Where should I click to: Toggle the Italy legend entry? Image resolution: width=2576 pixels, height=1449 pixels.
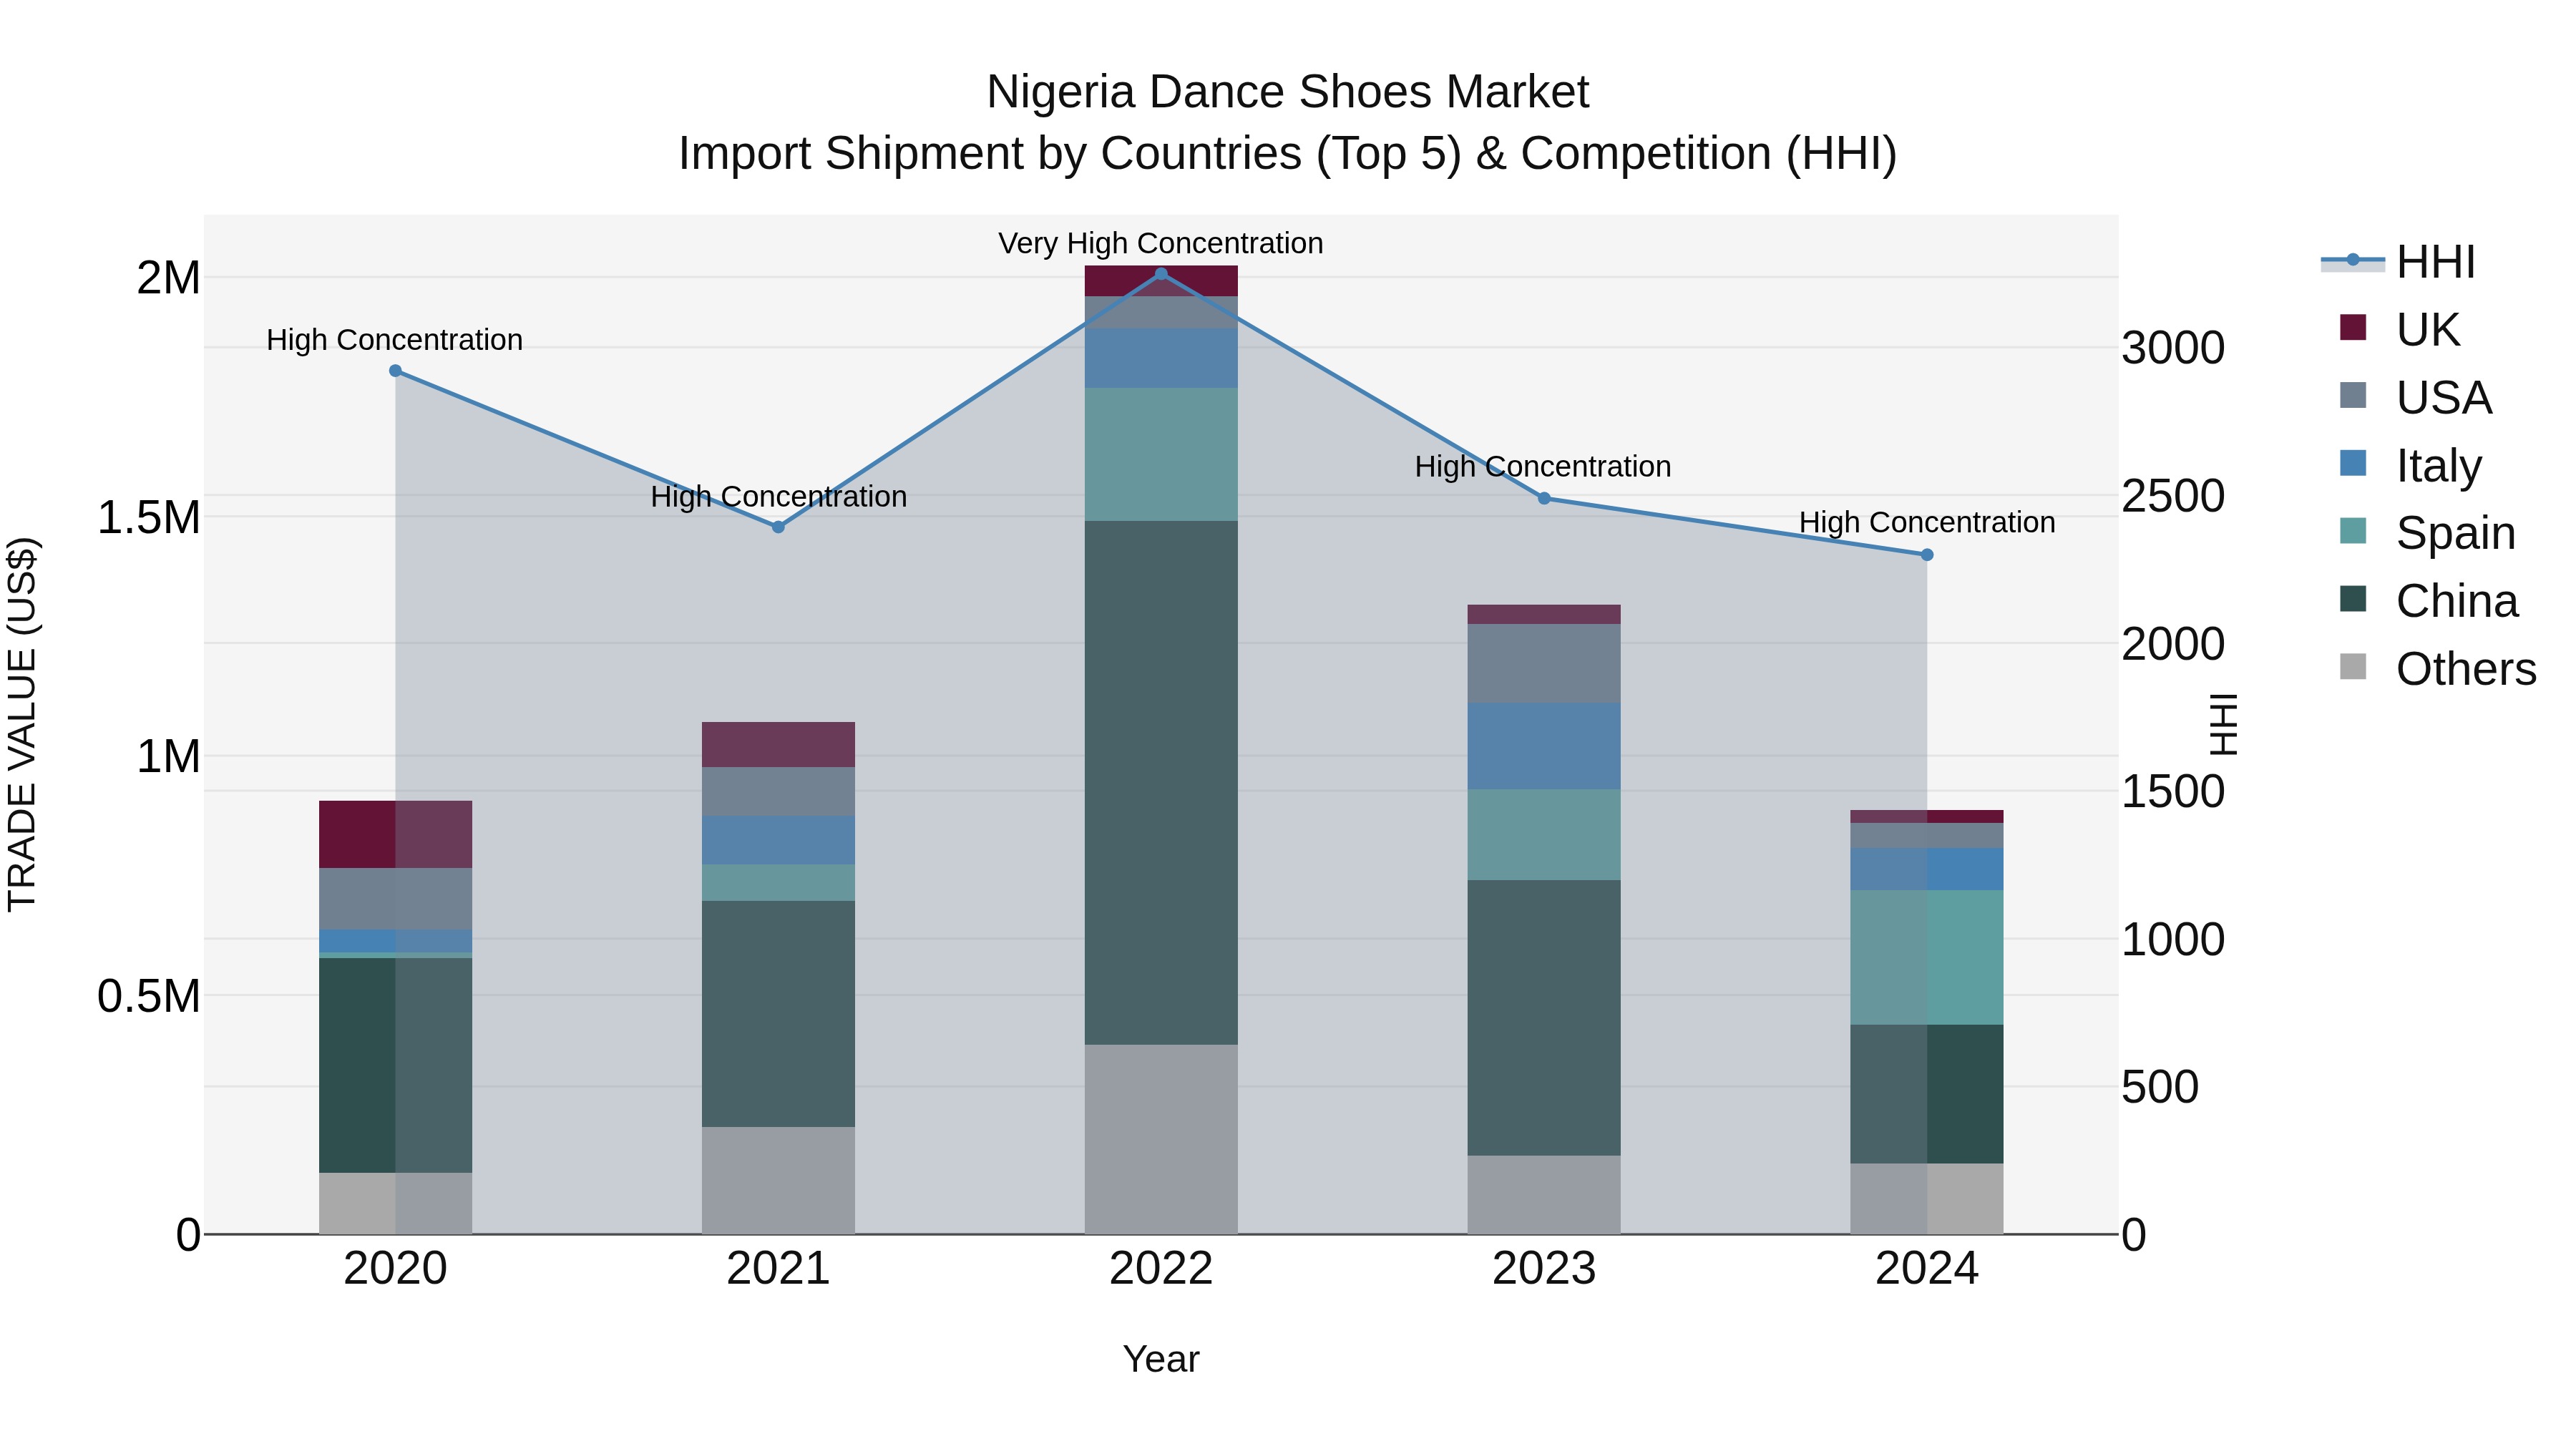pyautogui.click(x=2410, y=465)
